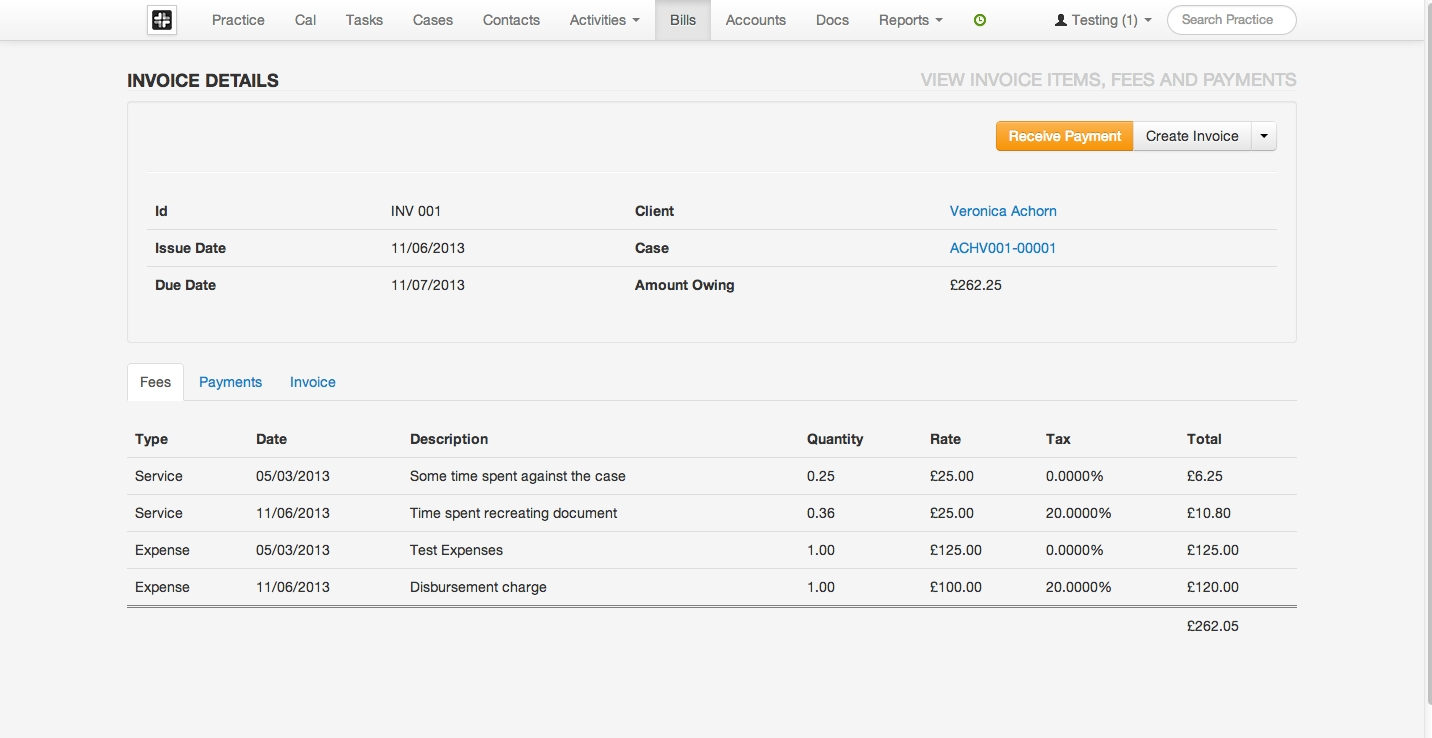Switch to the Payments tab
The image size is (1432, 738).
coord(230,382)
